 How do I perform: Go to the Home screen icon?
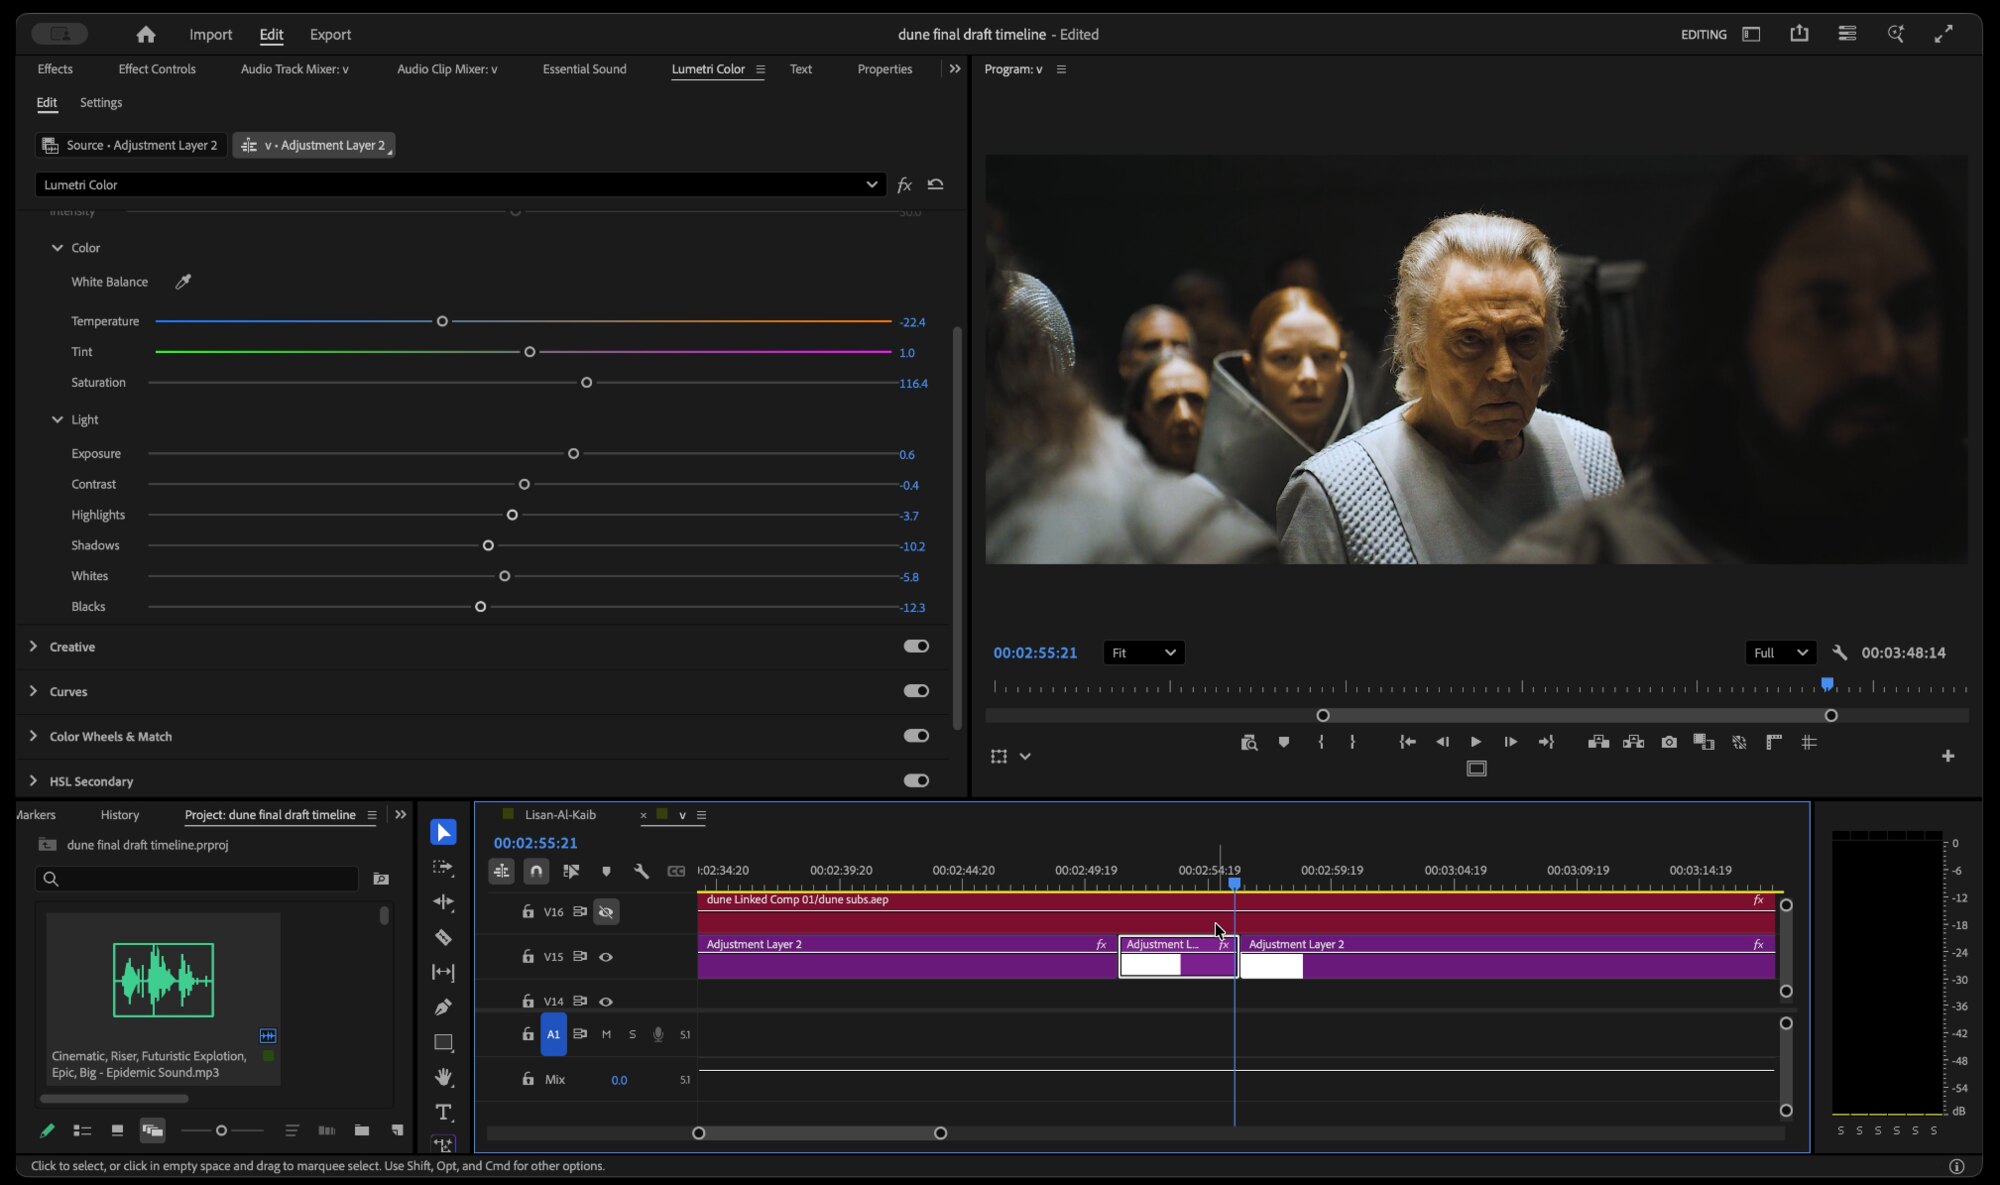click(146, 34)
